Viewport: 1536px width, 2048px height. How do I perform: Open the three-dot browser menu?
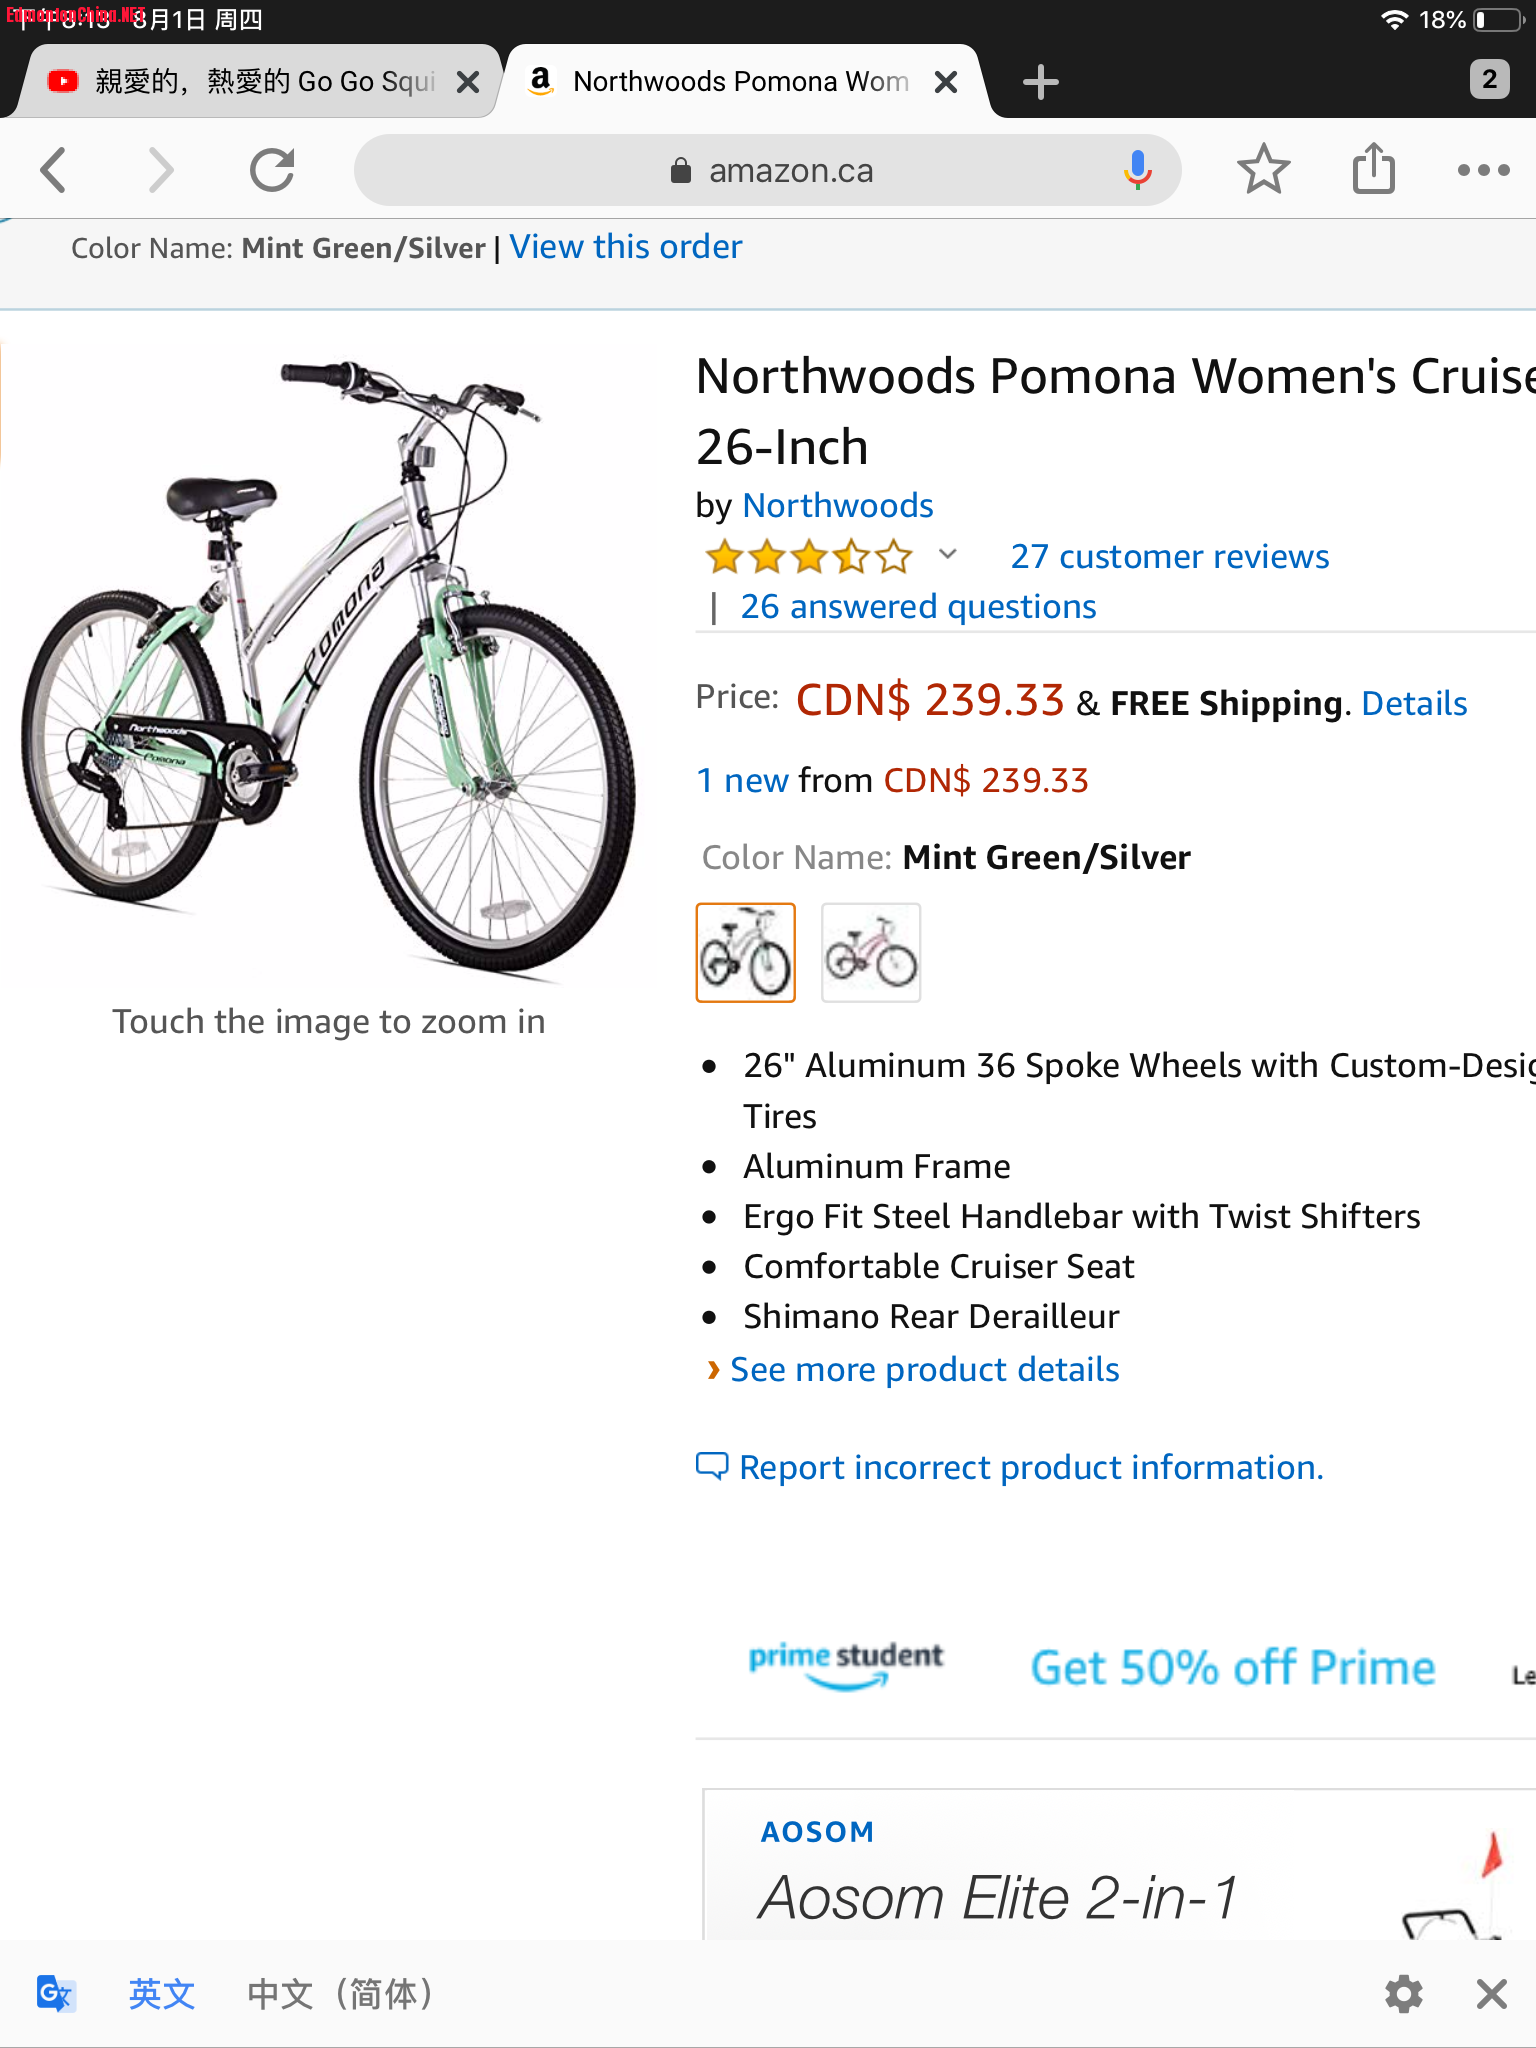(x=1483, y=170)
